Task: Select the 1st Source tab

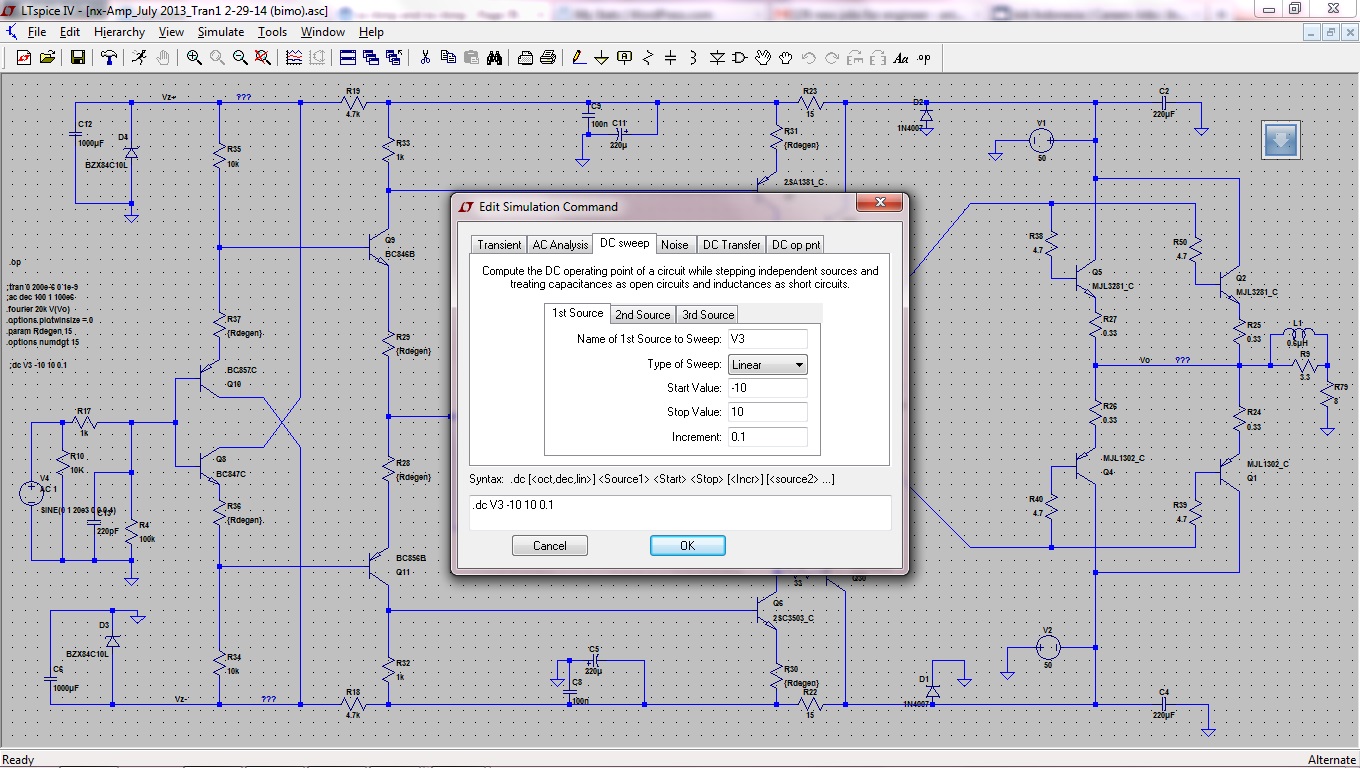Action: pyautogui.click(x=579, y=313)
